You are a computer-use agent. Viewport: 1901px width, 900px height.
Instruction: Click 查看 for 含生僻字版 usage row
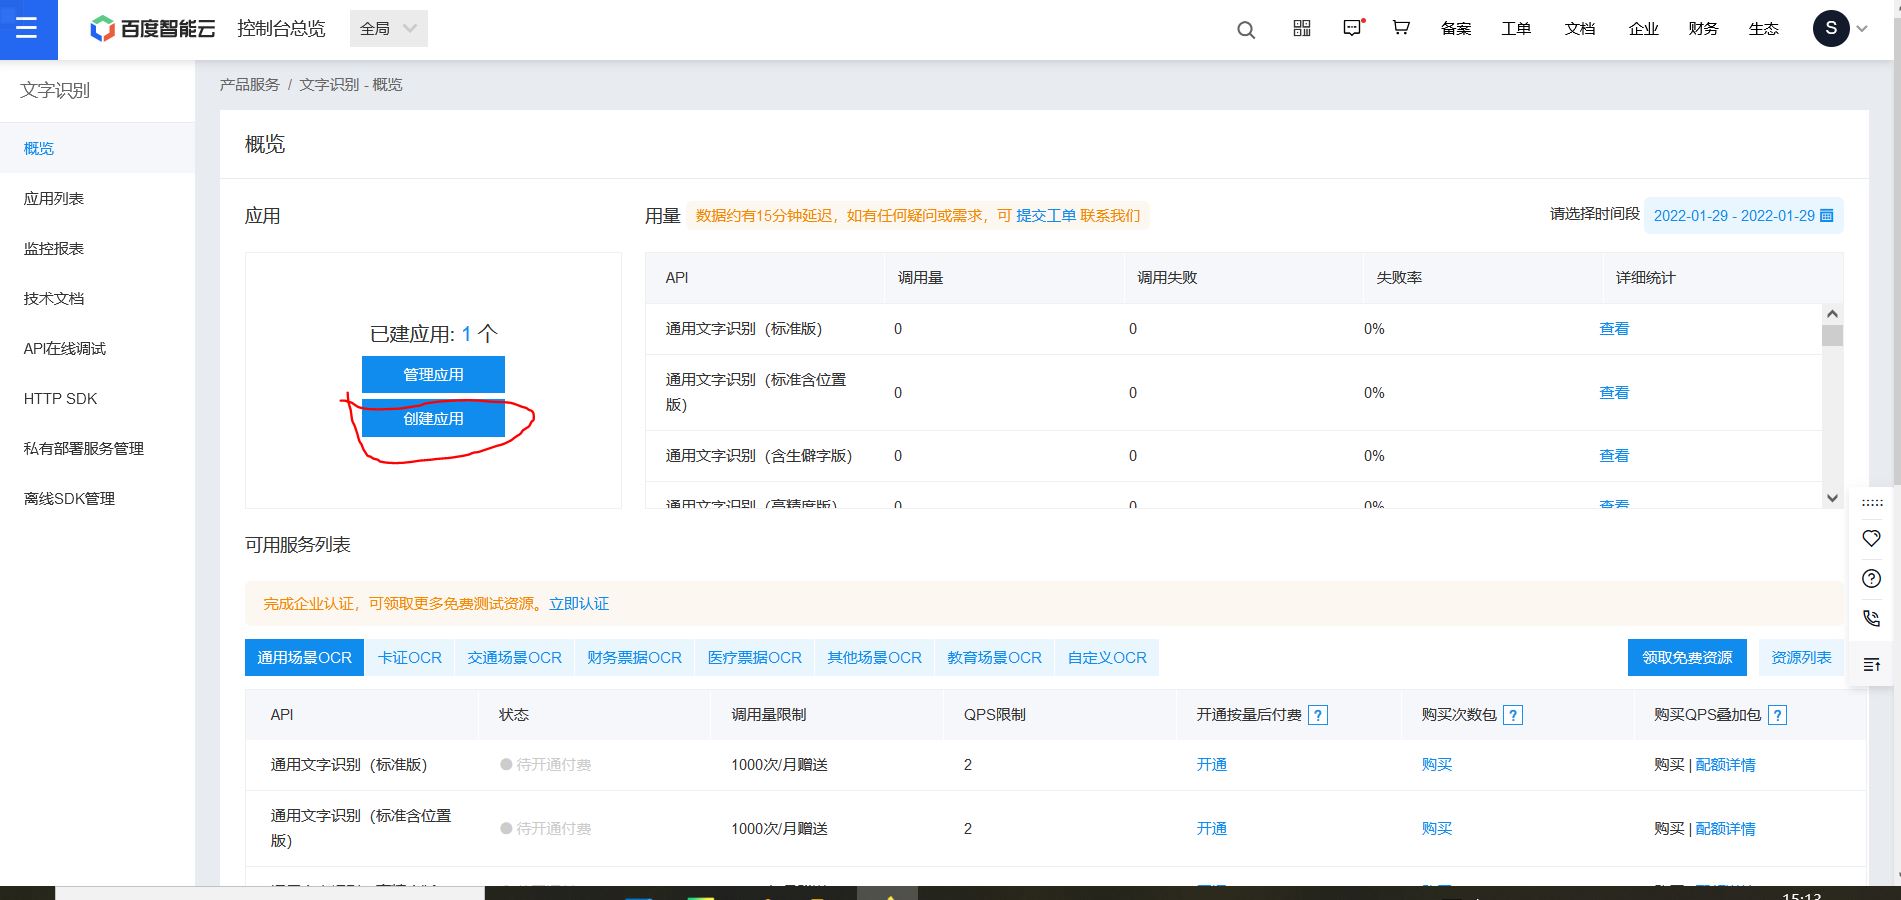(1614, 456)
